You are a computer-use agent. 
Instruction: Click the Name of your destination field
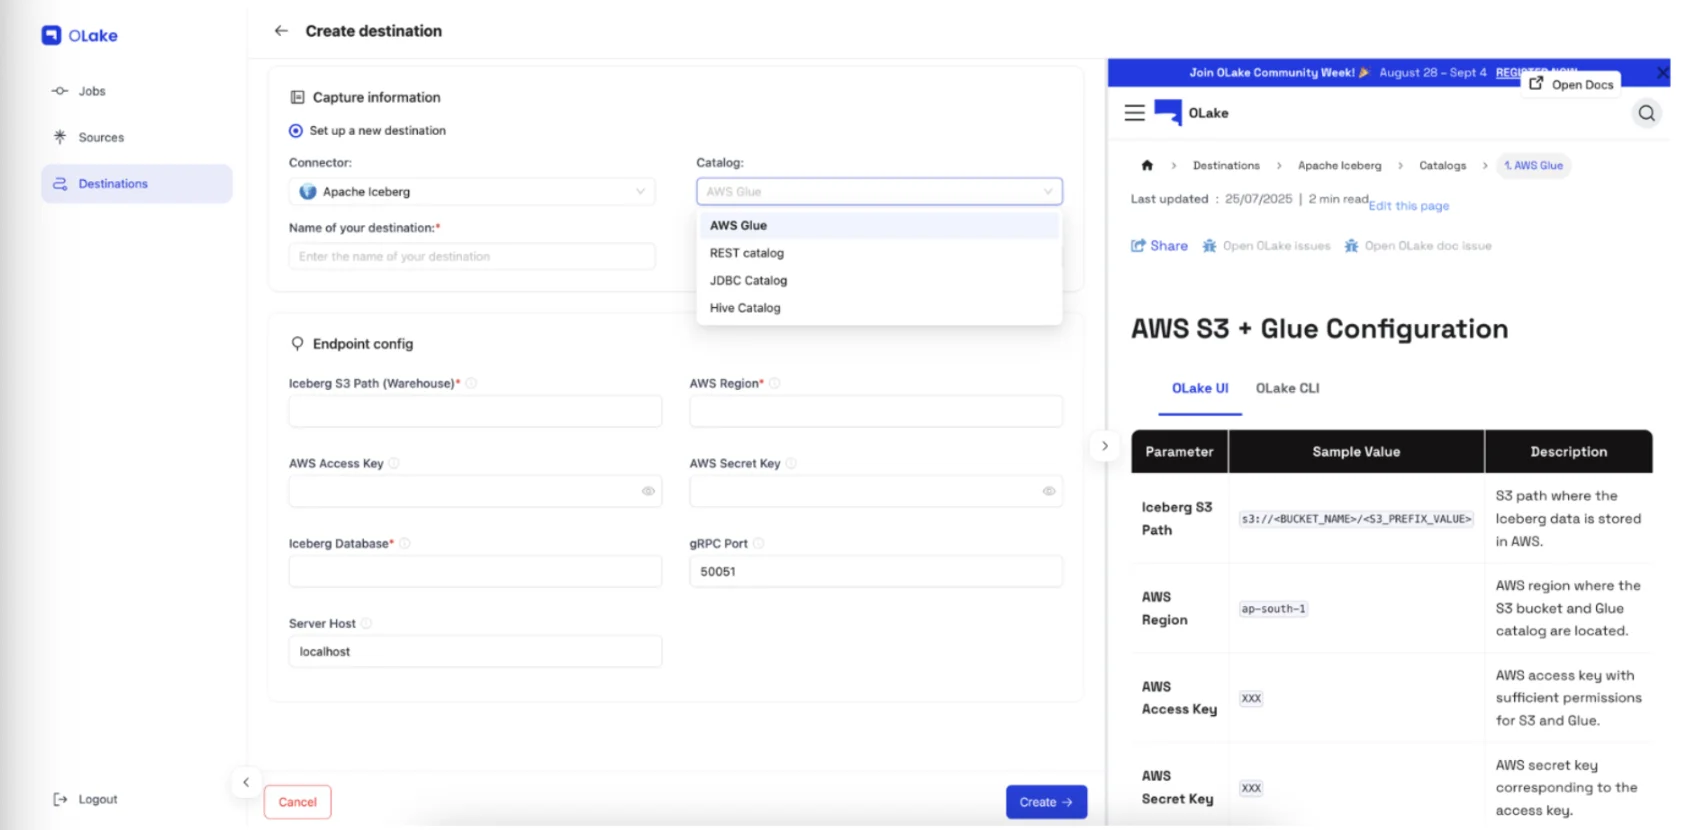point(472,257)
